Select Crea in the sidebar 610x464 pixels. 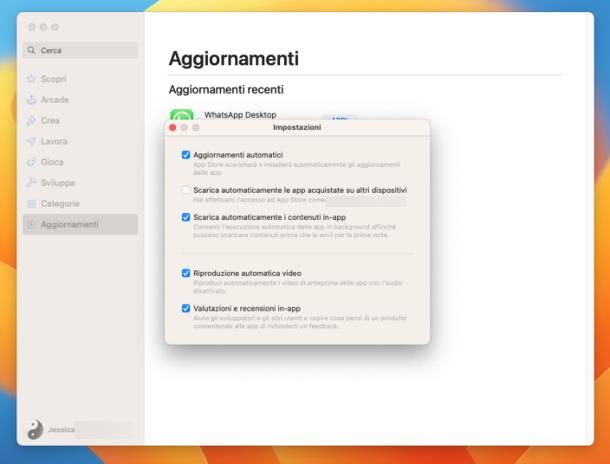80,121
